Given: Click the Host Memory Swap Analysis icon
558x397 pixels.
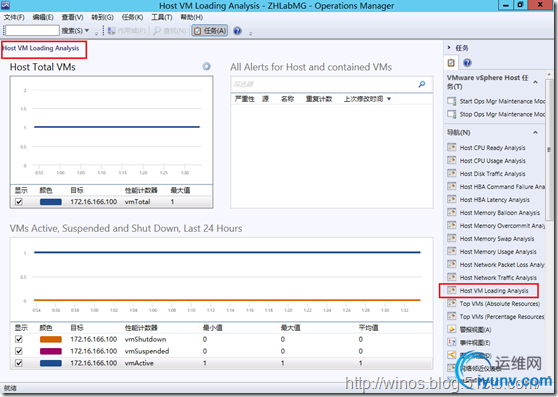Looking at the screenshot, I should [x=452, y=238].
